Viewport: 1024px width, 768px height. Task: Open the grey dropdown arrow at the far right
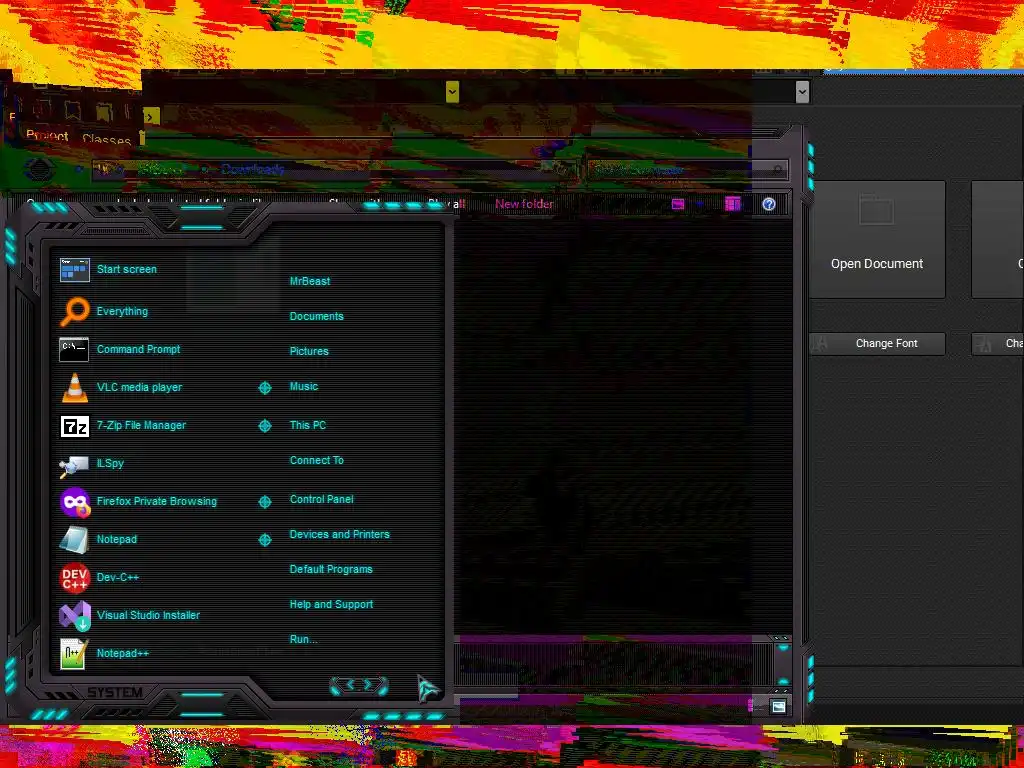(x=803, y=92)
